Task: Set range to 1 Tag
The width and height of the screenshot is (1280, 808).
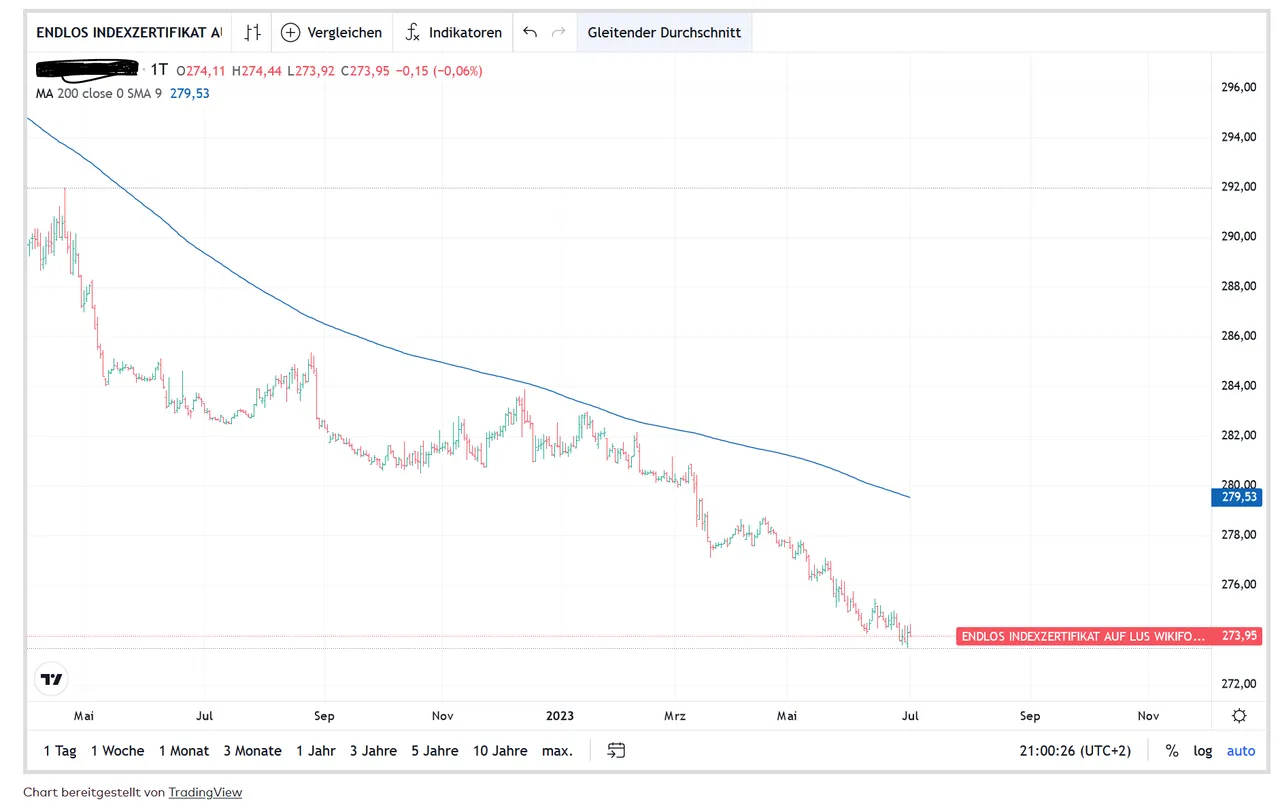Action: (x=60, y=751)
